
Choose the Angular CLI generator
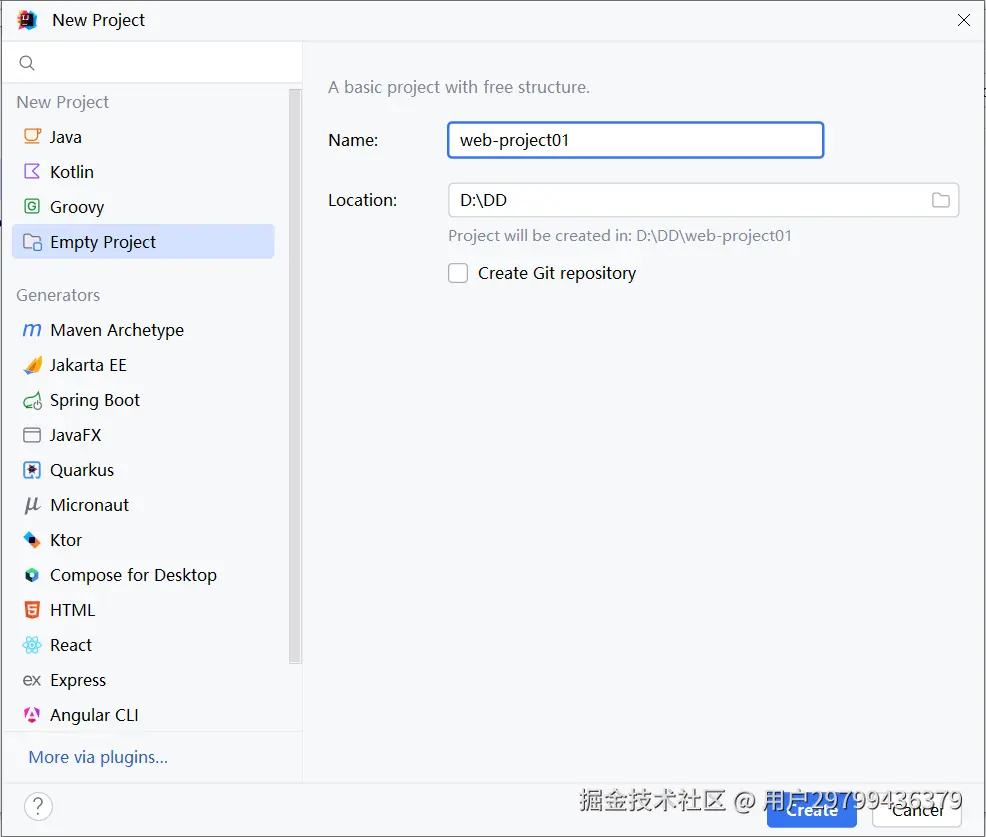143,715
